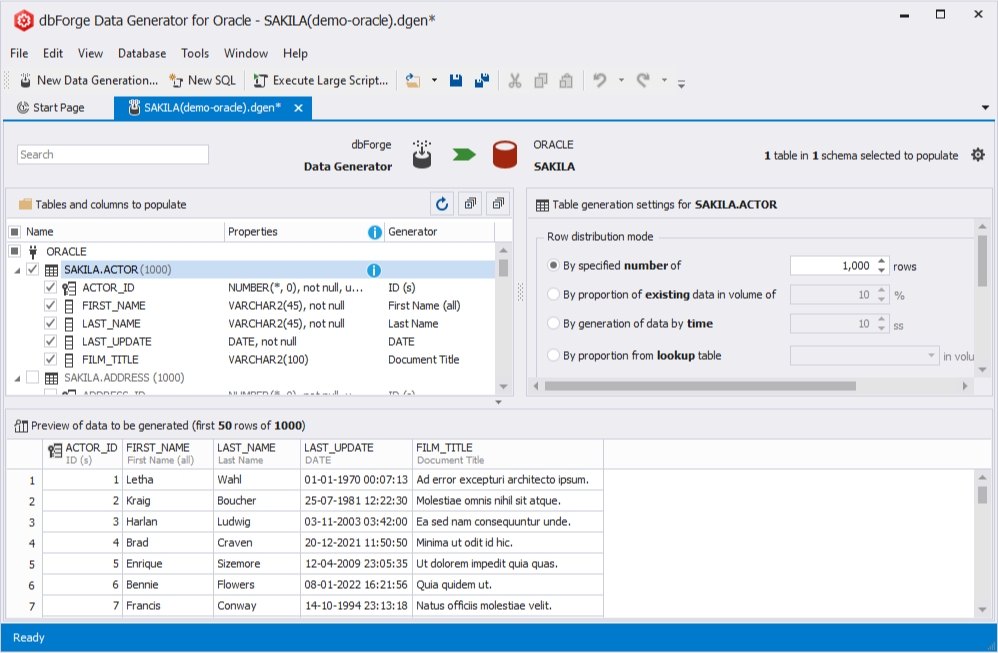This screenshot has height=653, width=998.
Task: Open the lookup table combo box
Action: click(x=864, y=355)
